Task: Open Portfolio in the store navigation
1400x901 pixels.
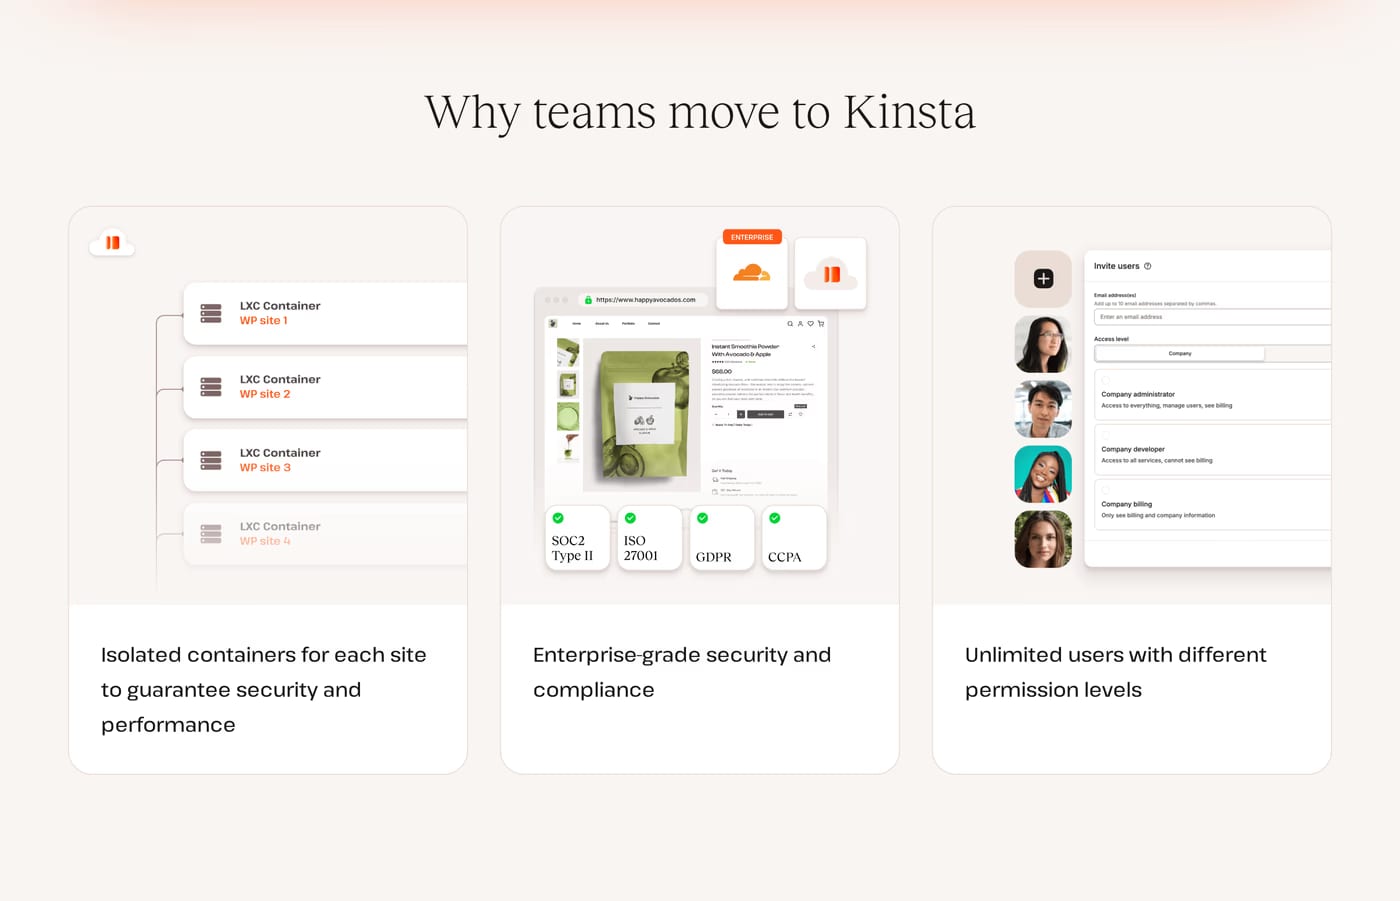Action: tap(628, 323)
